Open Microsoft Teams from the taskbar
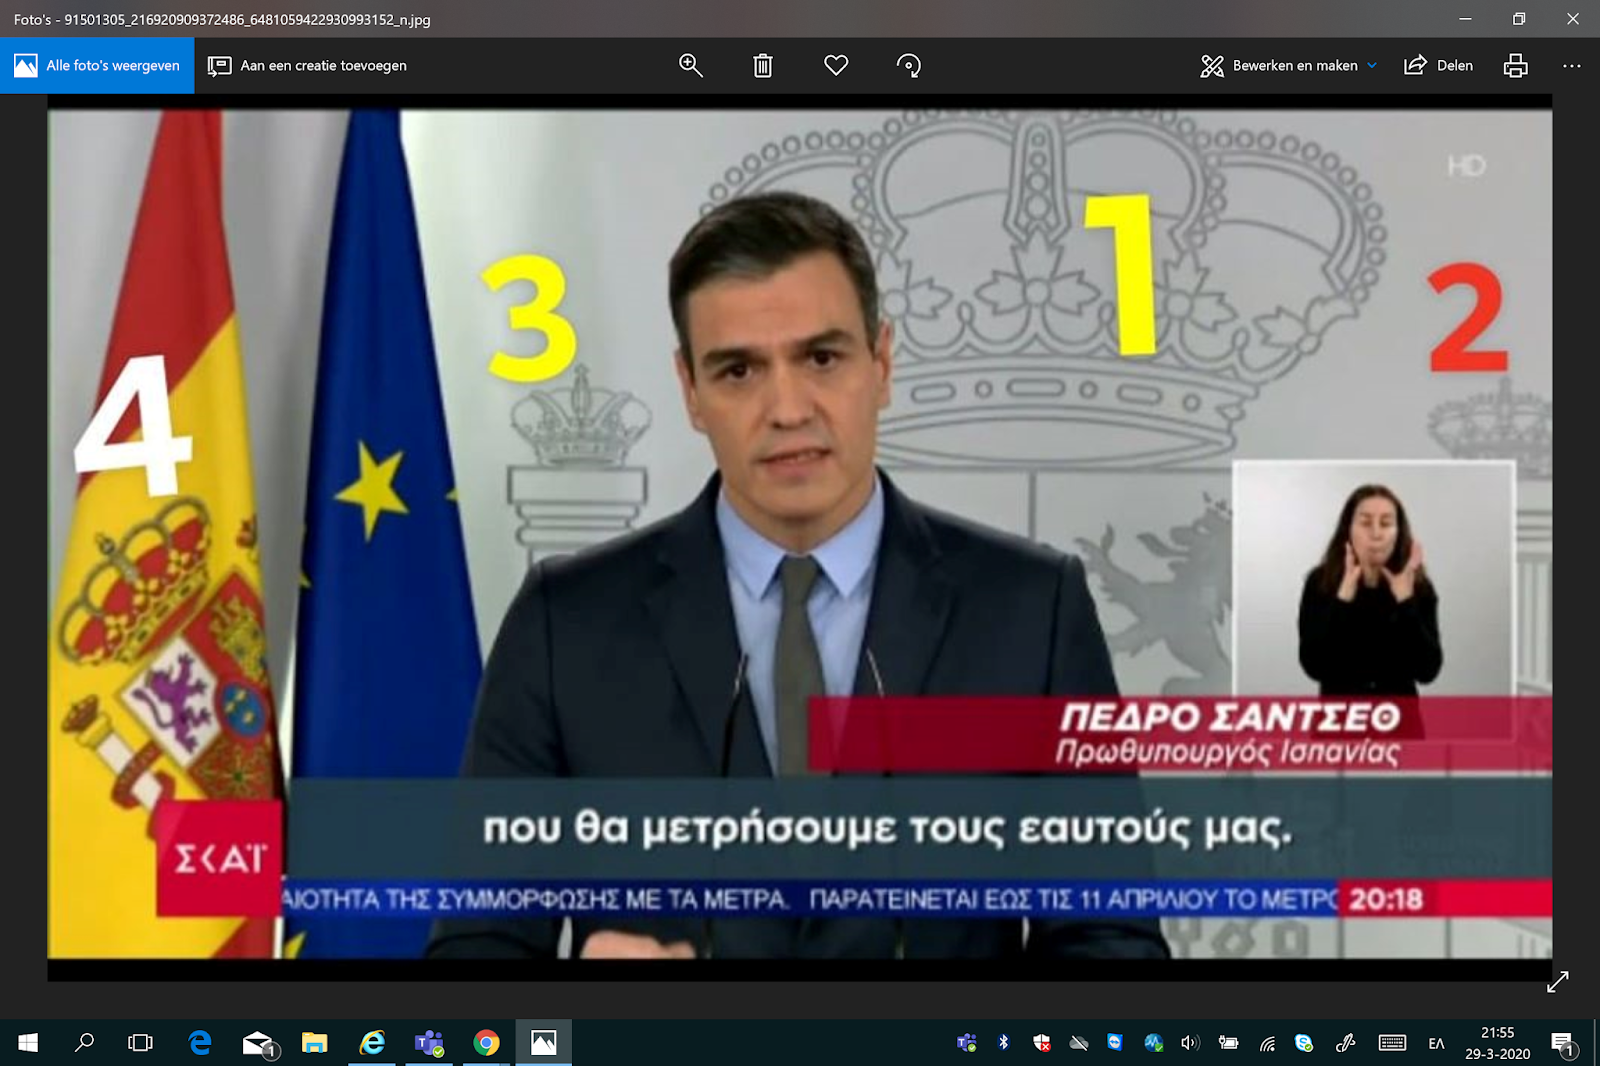 click(430, 1043)
